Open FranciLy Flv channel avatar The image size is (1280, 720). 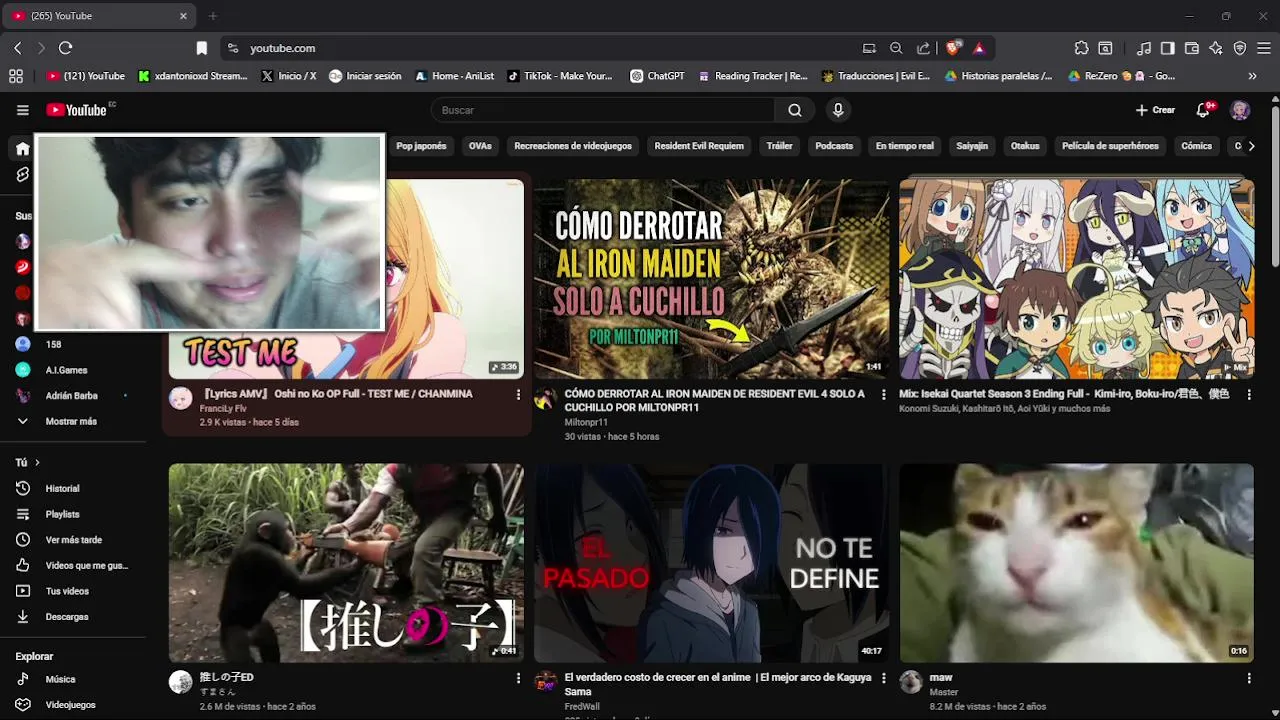[180, 399]
